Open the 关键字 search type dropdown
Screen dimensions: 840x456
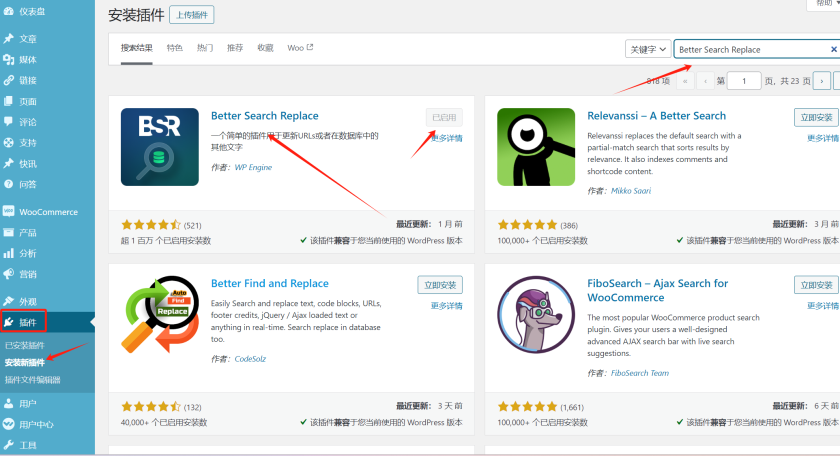648,49
